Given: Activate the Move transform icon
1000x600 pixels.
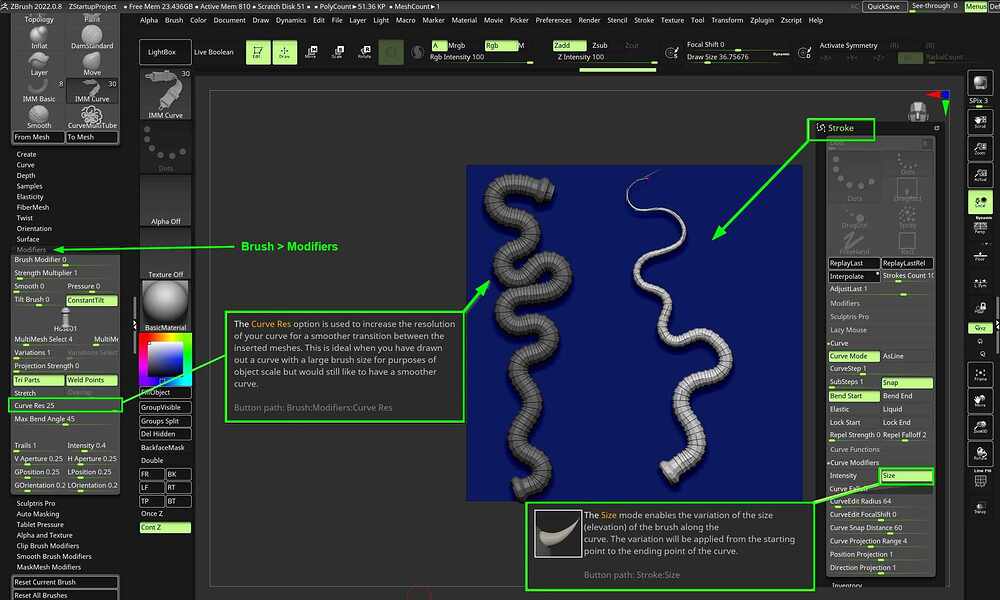Looking at the screenshot, I should pos(313,50).
